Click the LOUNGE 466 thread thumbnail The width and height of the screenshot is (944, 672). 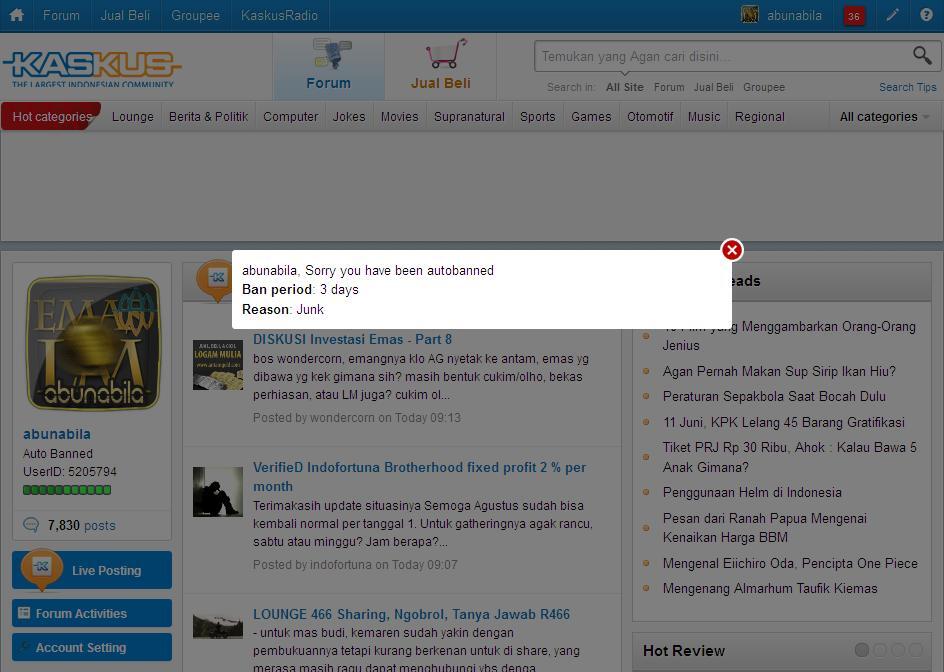[x=217, y=626]
